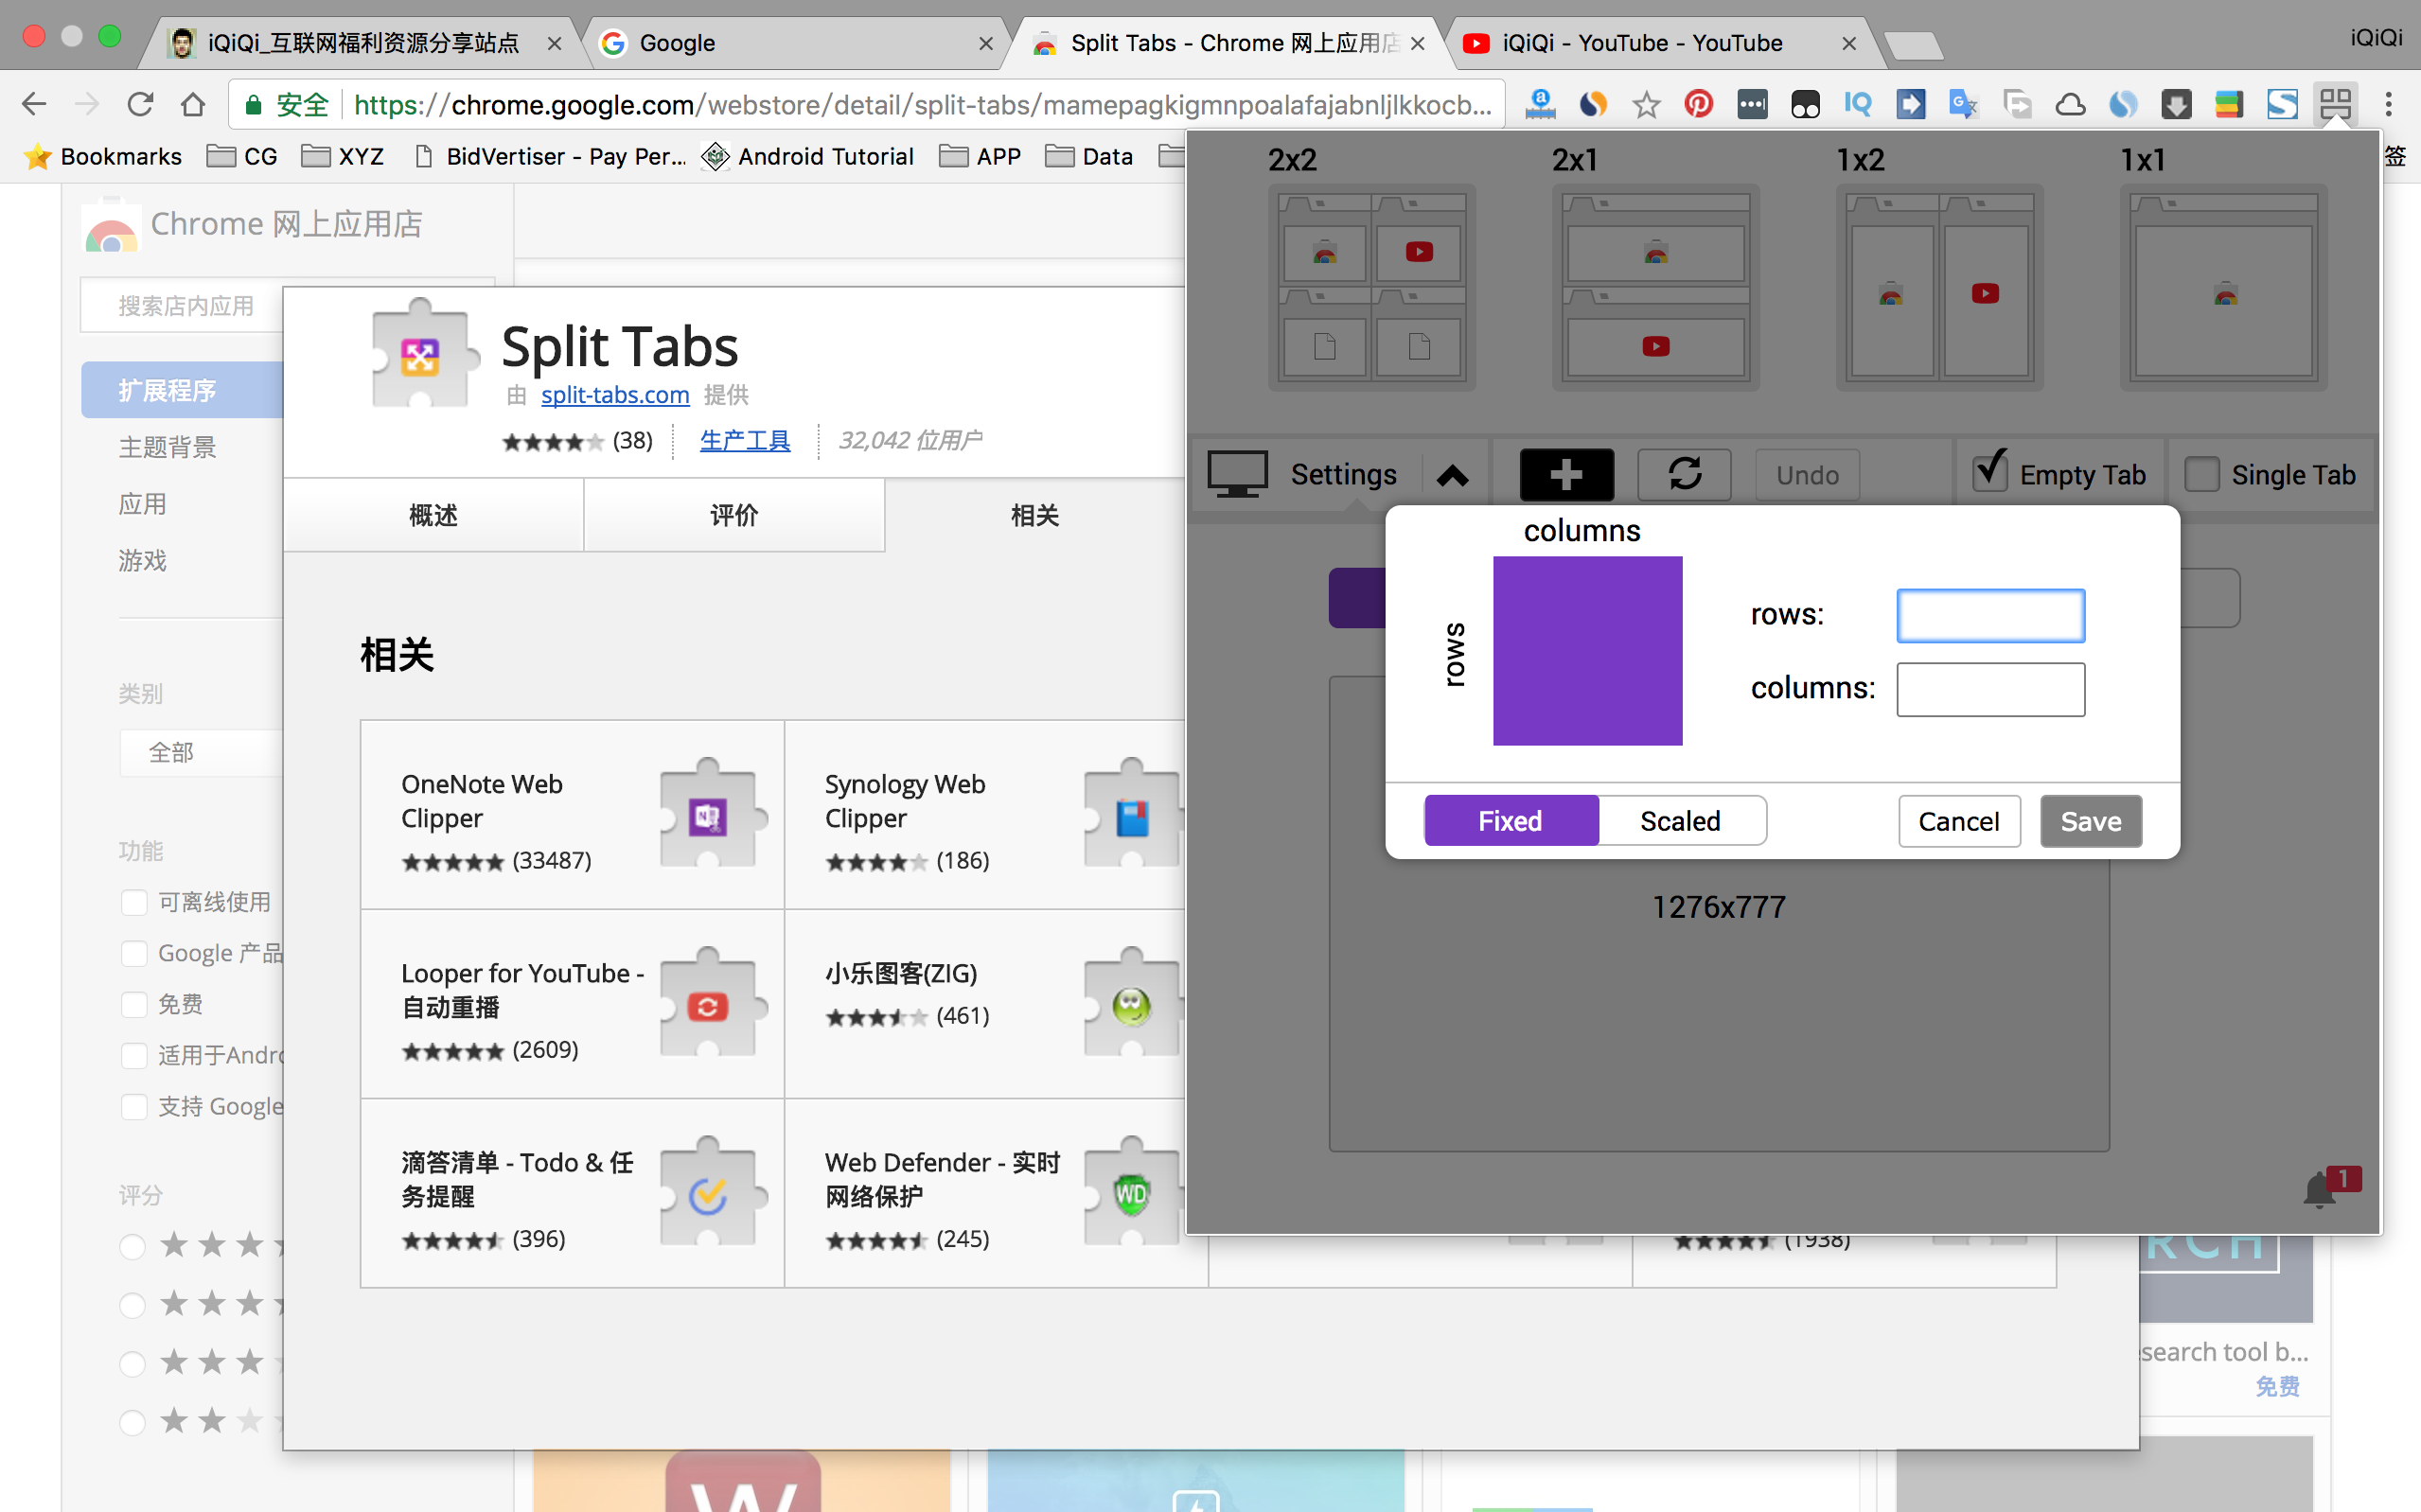
Task: Switch to the 概述 tab
Action: [433, 515]
